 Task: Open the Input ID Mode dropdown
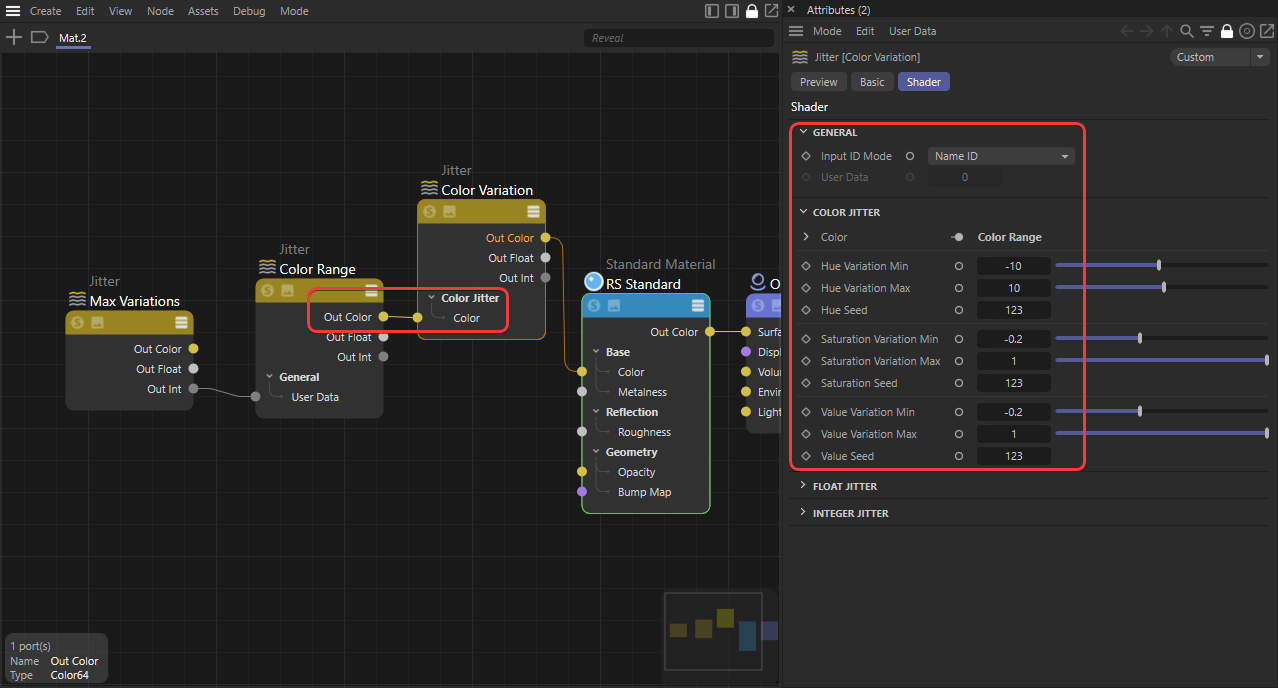pyautogui.click(x=1001, y=156)
